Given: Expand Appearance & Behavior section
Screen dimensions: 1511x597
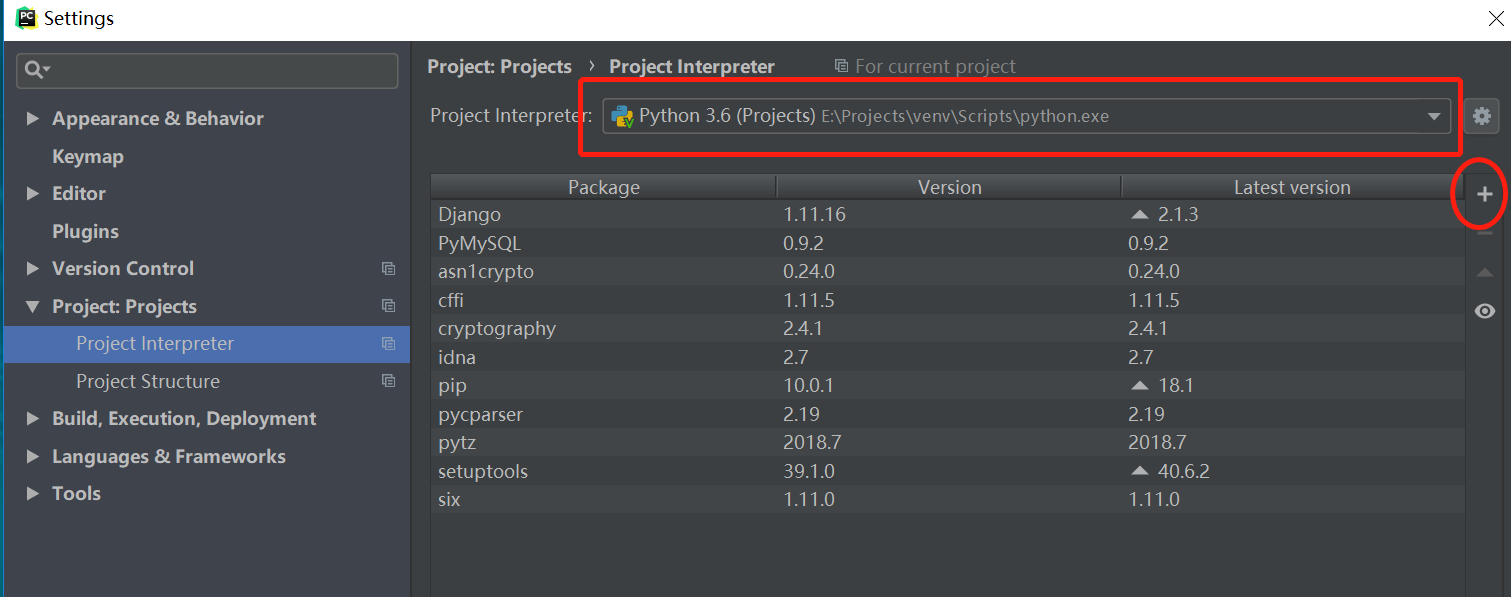Looking at the screenshot, I should [x=33, y=119].
